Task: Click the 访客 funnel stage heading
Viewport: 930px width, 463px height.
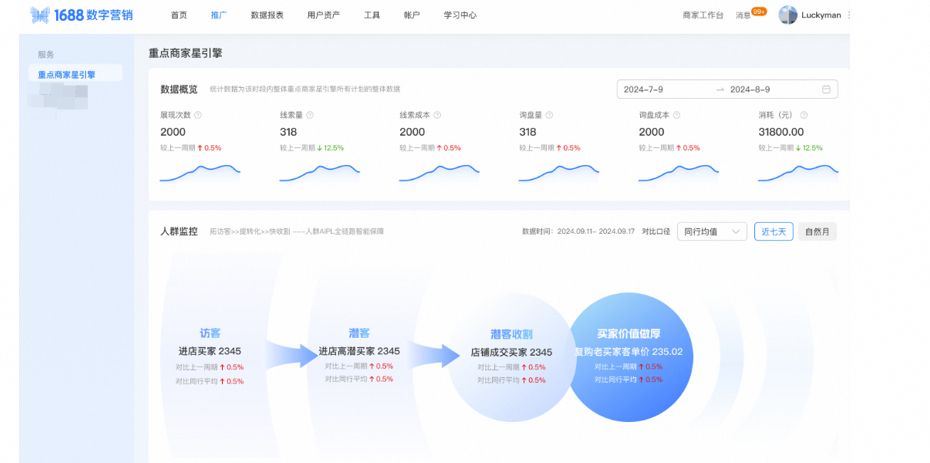Action: tap(210, 333)
